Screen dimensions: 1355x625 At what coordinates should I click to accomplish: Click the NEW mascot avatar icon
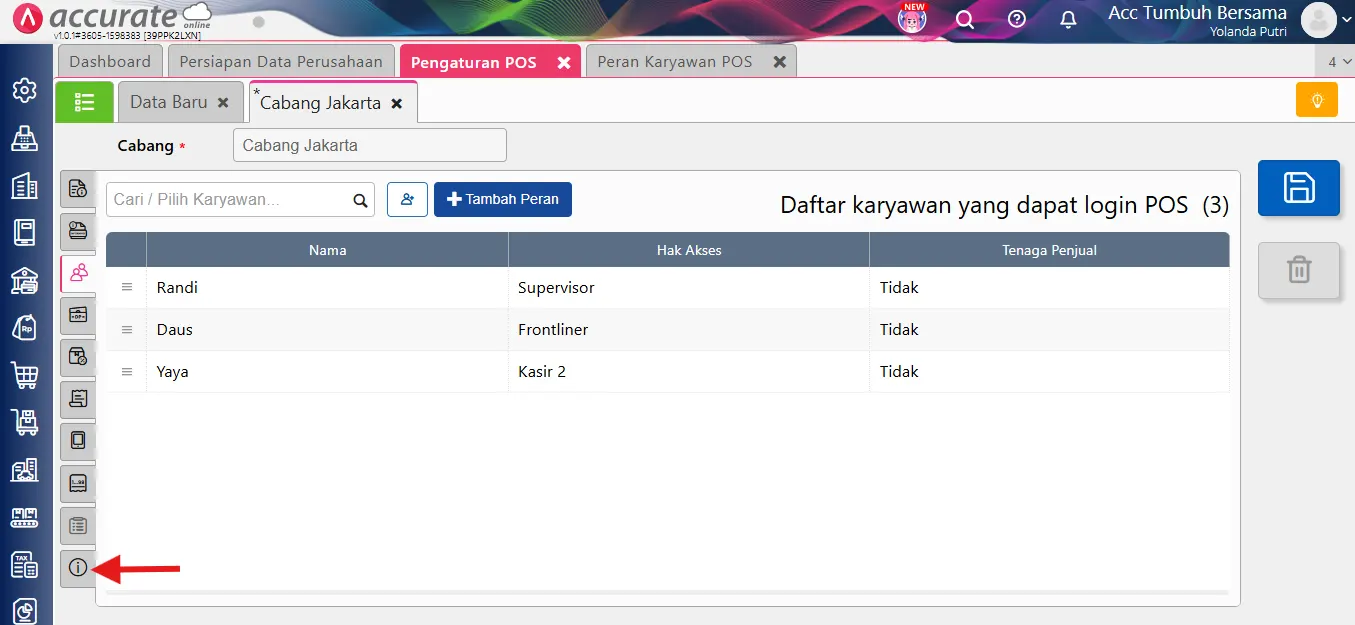click(912, 18)
